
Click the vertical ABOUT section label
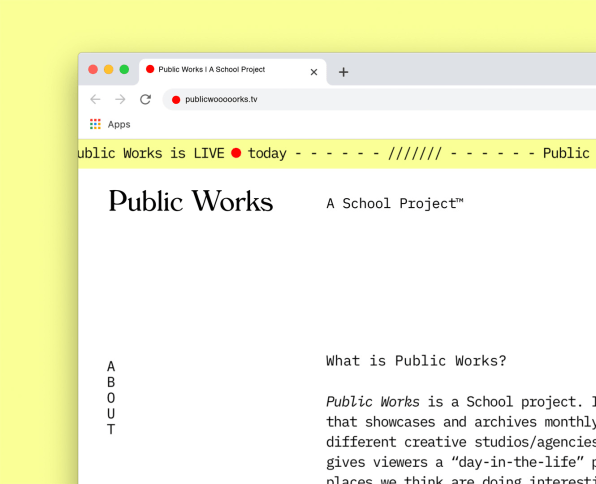click(x=111, y=398)
